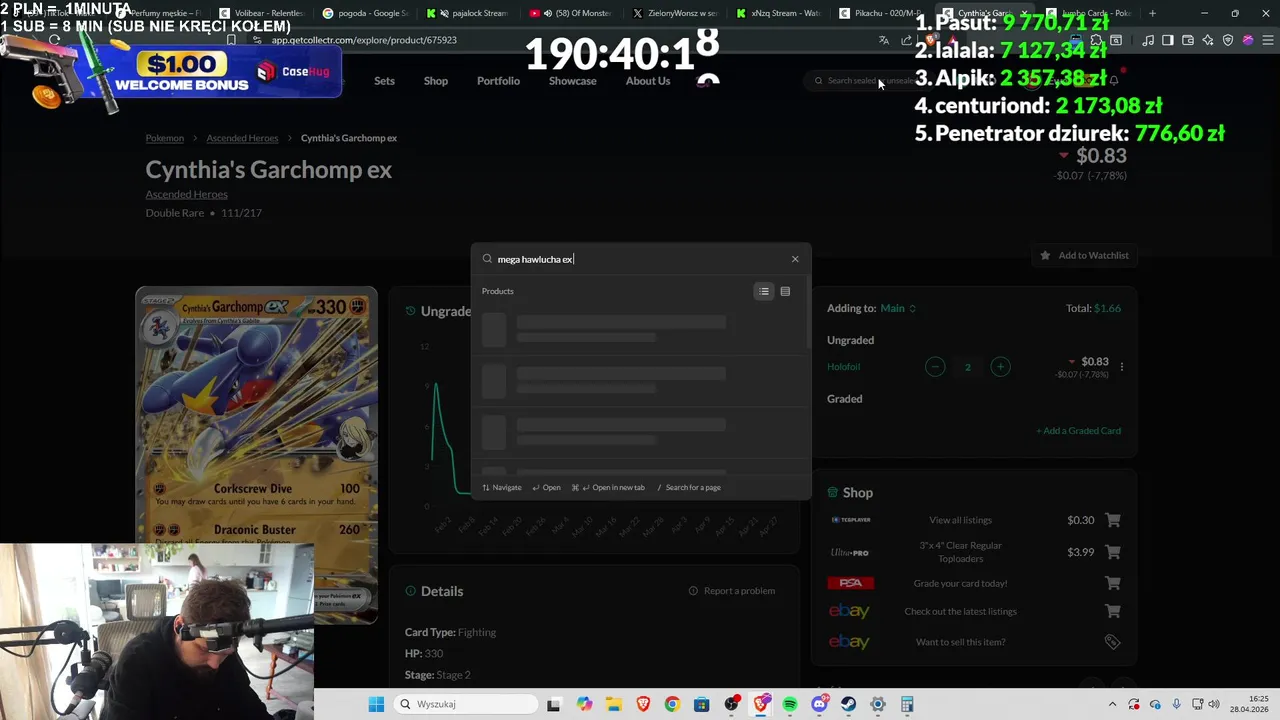Mute audio on the '(58) Of Monster' tab
Screen dimensions: 1280x720
click(548, 13)
